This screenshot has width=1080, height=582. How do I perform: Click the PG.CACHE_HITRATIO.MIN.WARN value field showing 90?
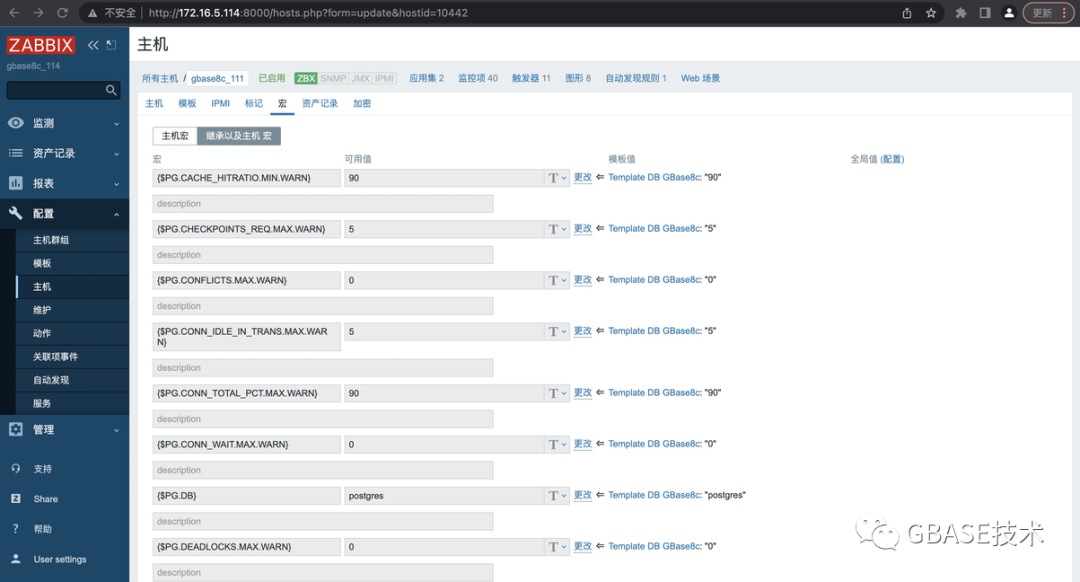pyautogui.click(x=444, y=178)
